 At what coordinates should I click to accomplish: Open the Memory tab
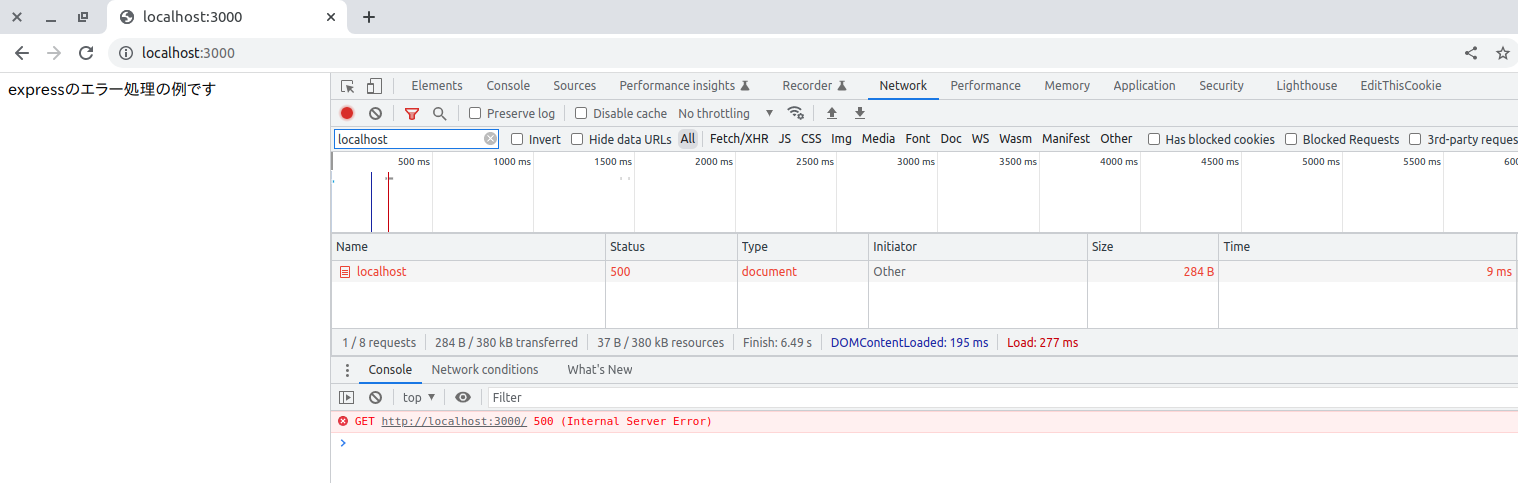[x=1067, y=86]
